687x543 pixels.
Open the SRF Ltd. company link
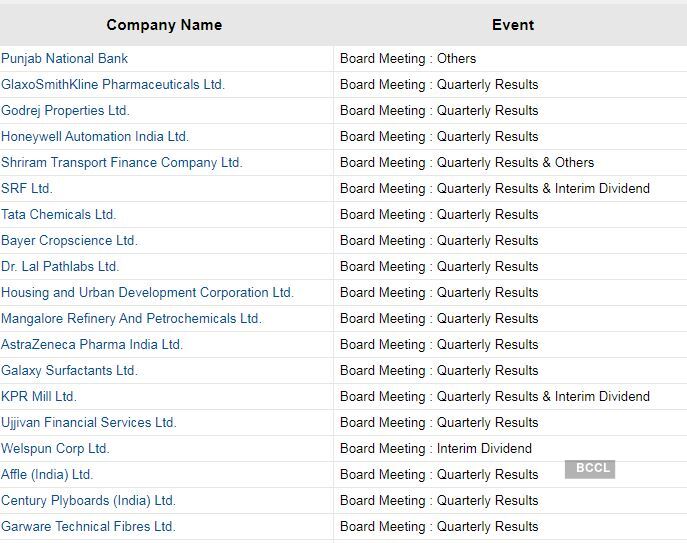27,189
